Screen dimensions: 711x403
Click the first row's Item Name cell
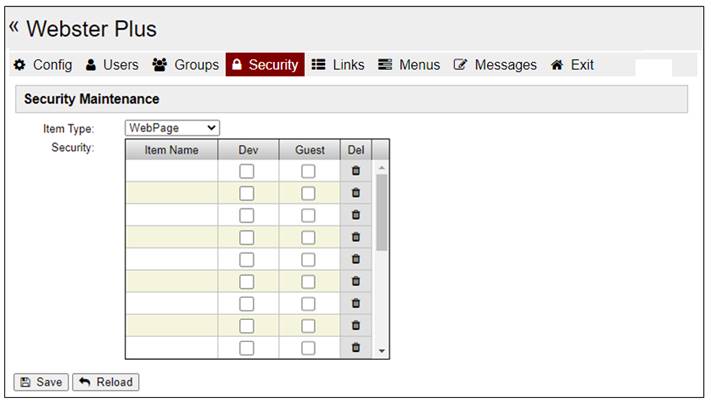(x=171, y=171)
